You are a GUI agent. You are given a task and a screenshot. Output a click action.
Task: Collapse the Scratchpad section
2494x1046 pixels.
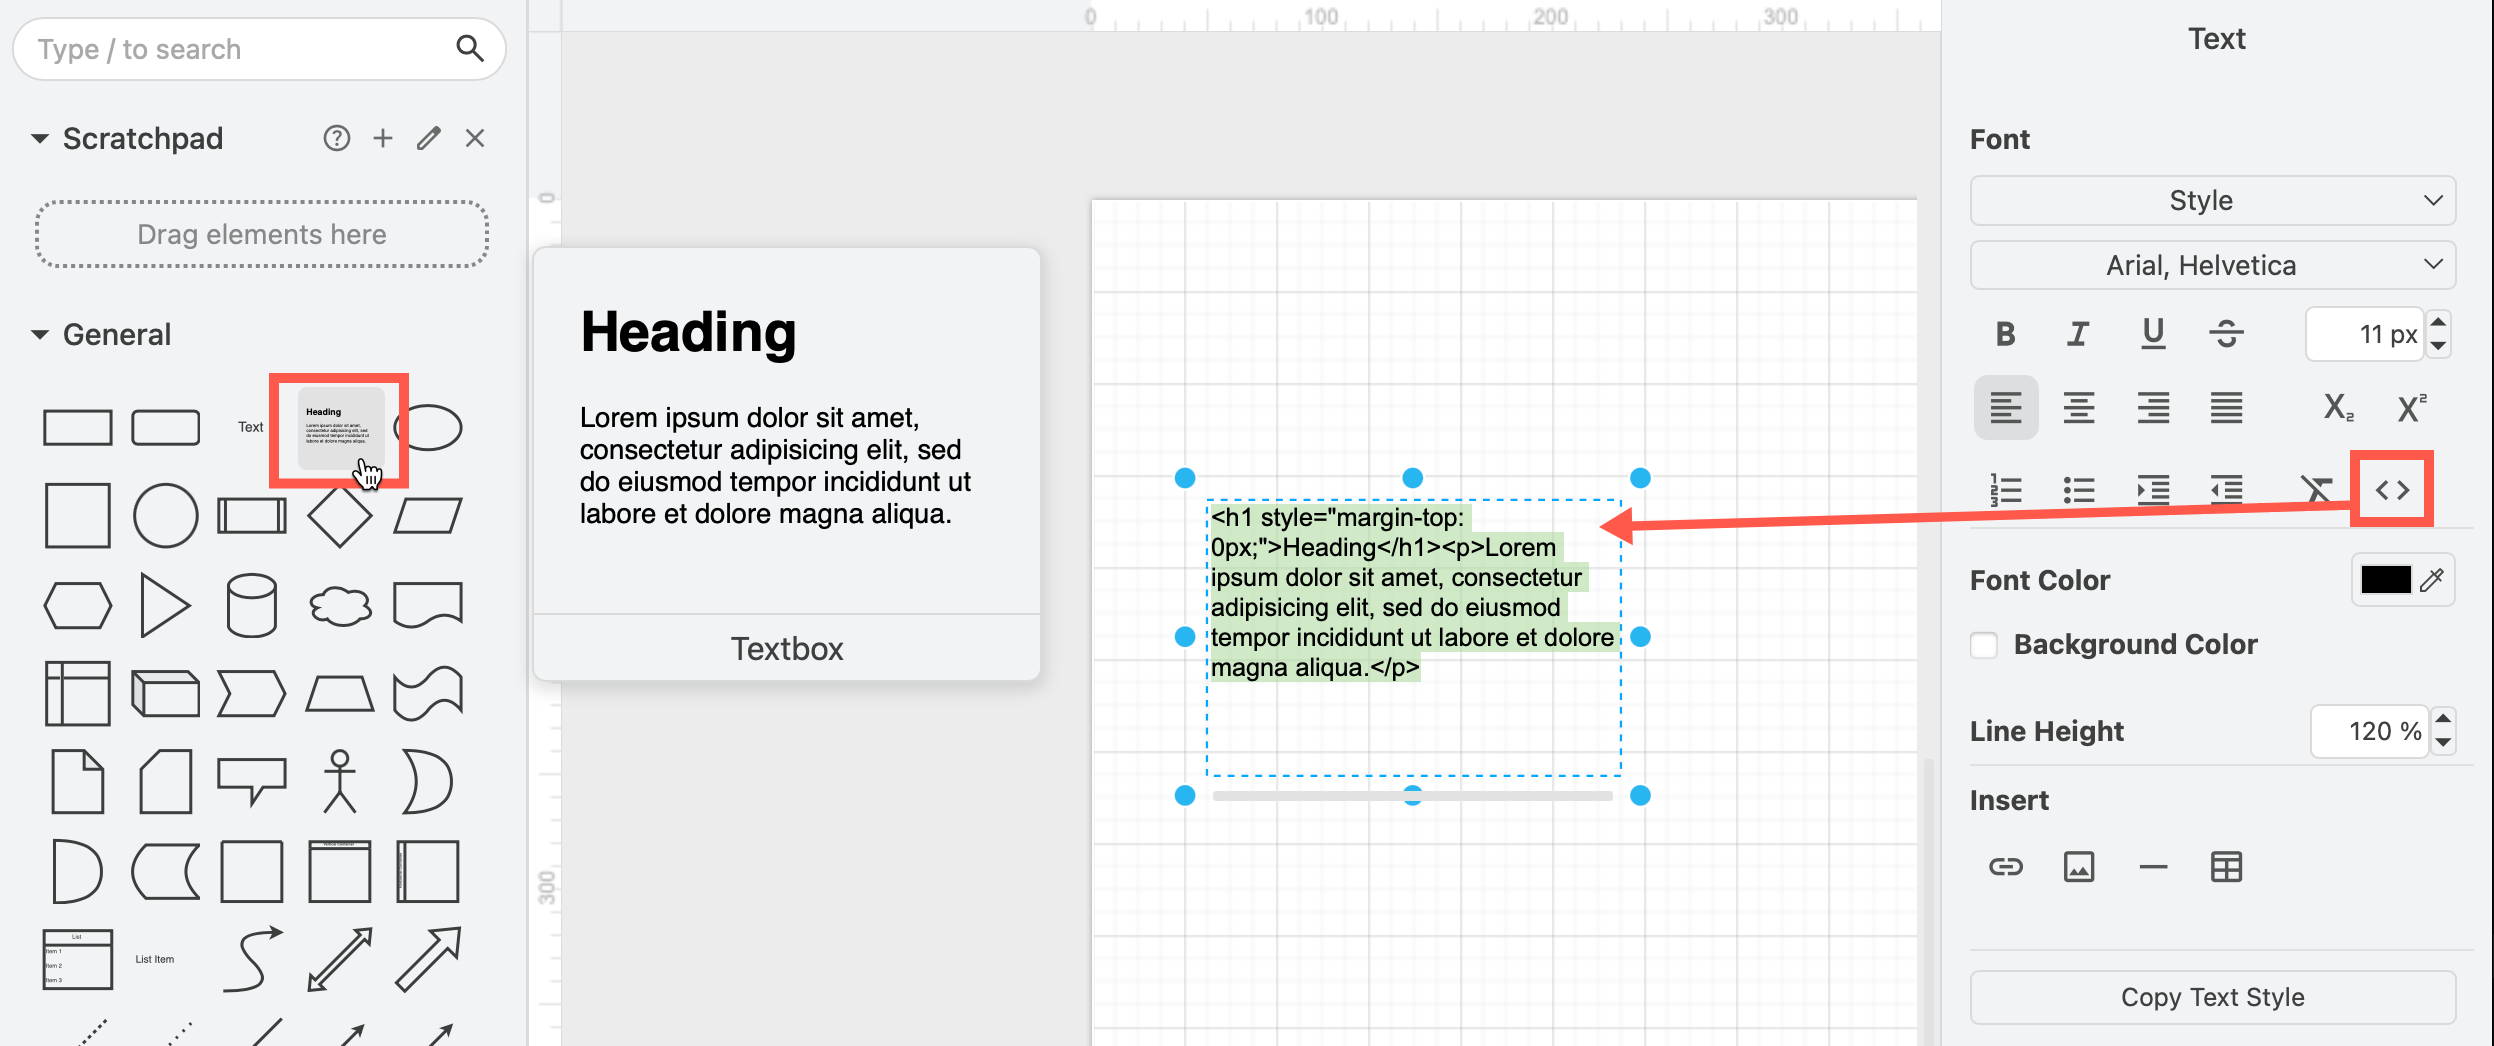tap(40, 138)
